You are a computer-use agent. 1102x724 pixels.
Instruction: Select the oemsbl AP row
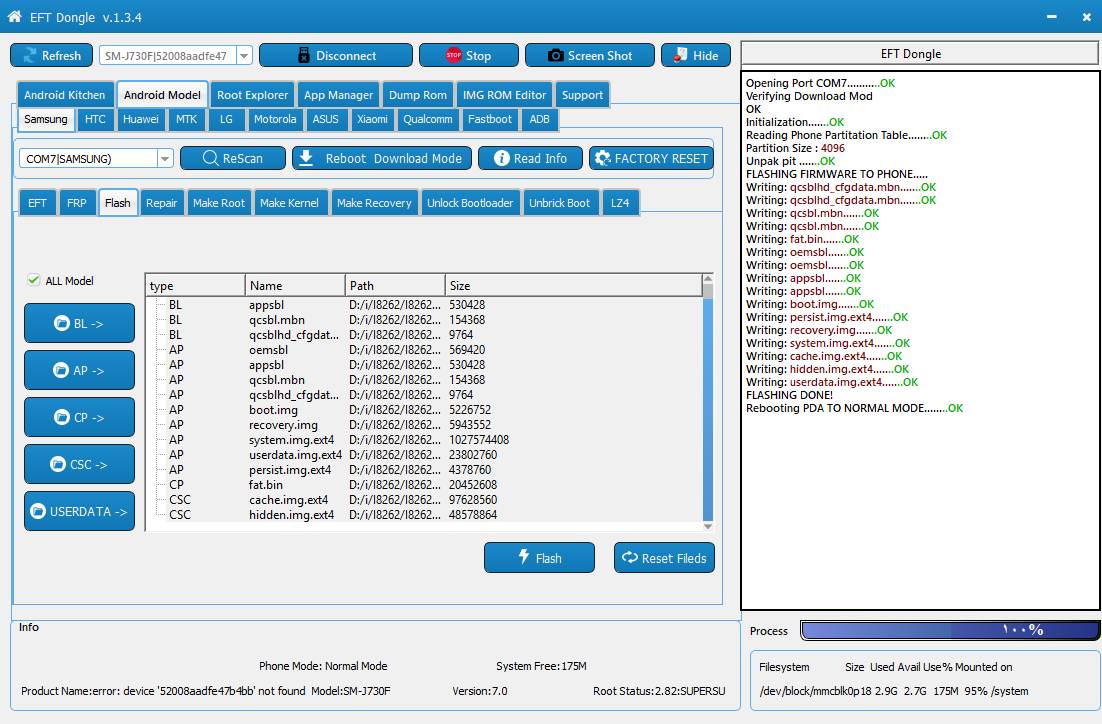pyautogui.click(x=424, y=350)
